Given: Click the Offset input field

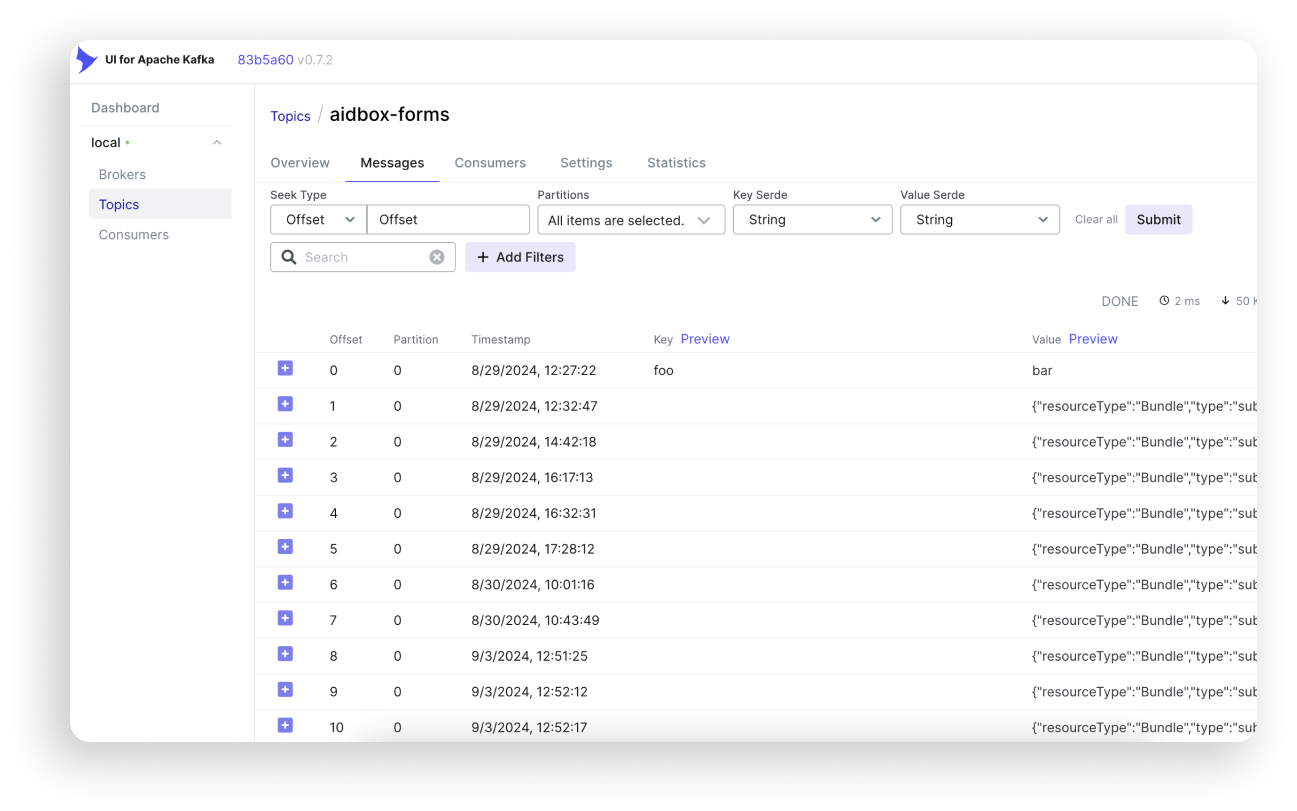Looking at the screenshot, I should click(x=448, y=220).
